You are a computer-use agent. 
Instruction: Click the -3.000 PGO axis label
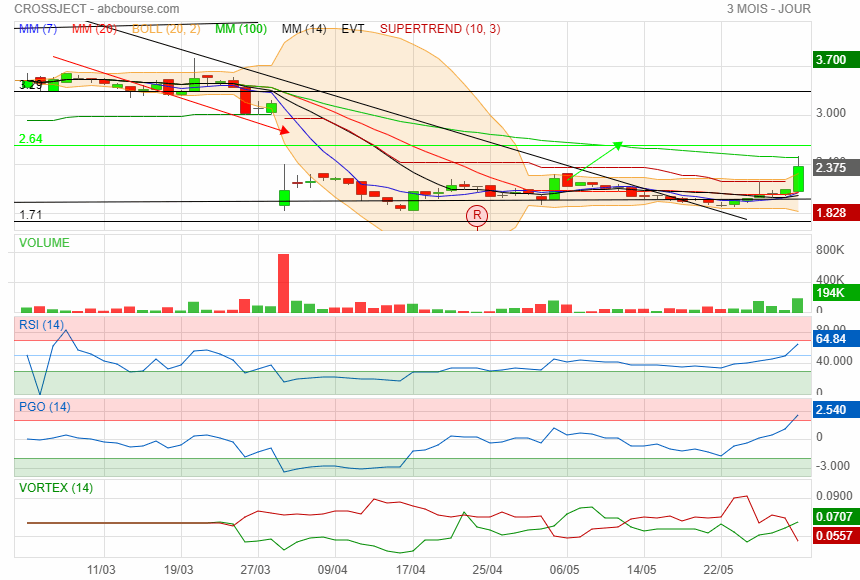click(x=834, y=465)
